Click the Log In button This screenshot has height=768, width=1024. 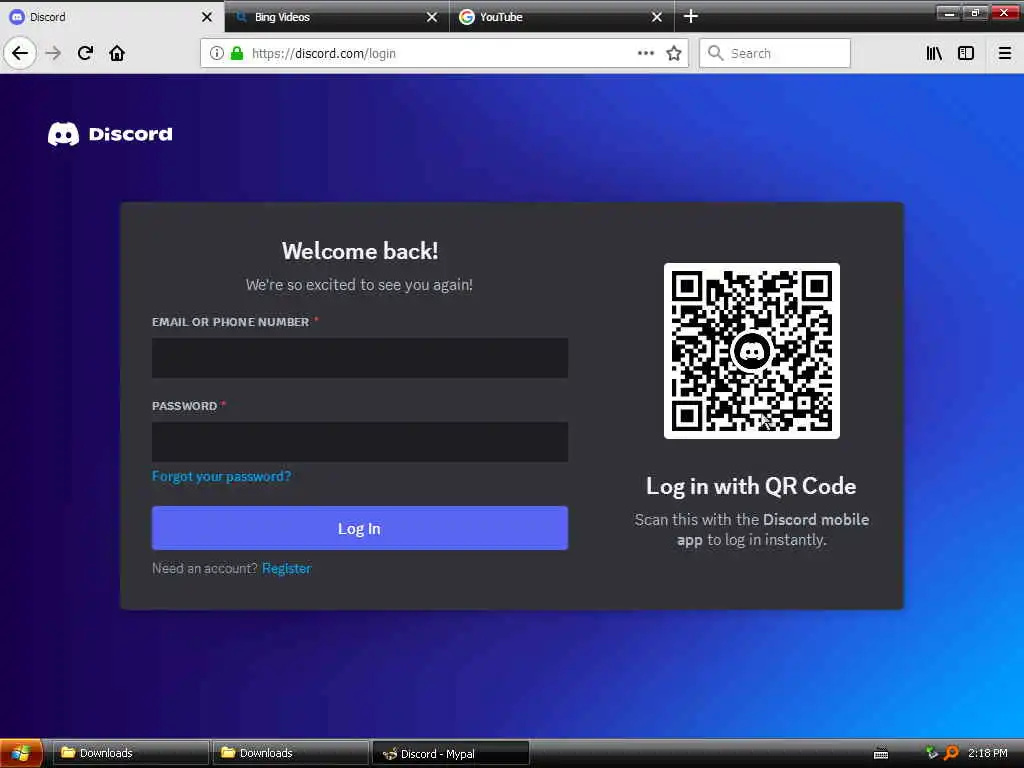click(360, 528)
